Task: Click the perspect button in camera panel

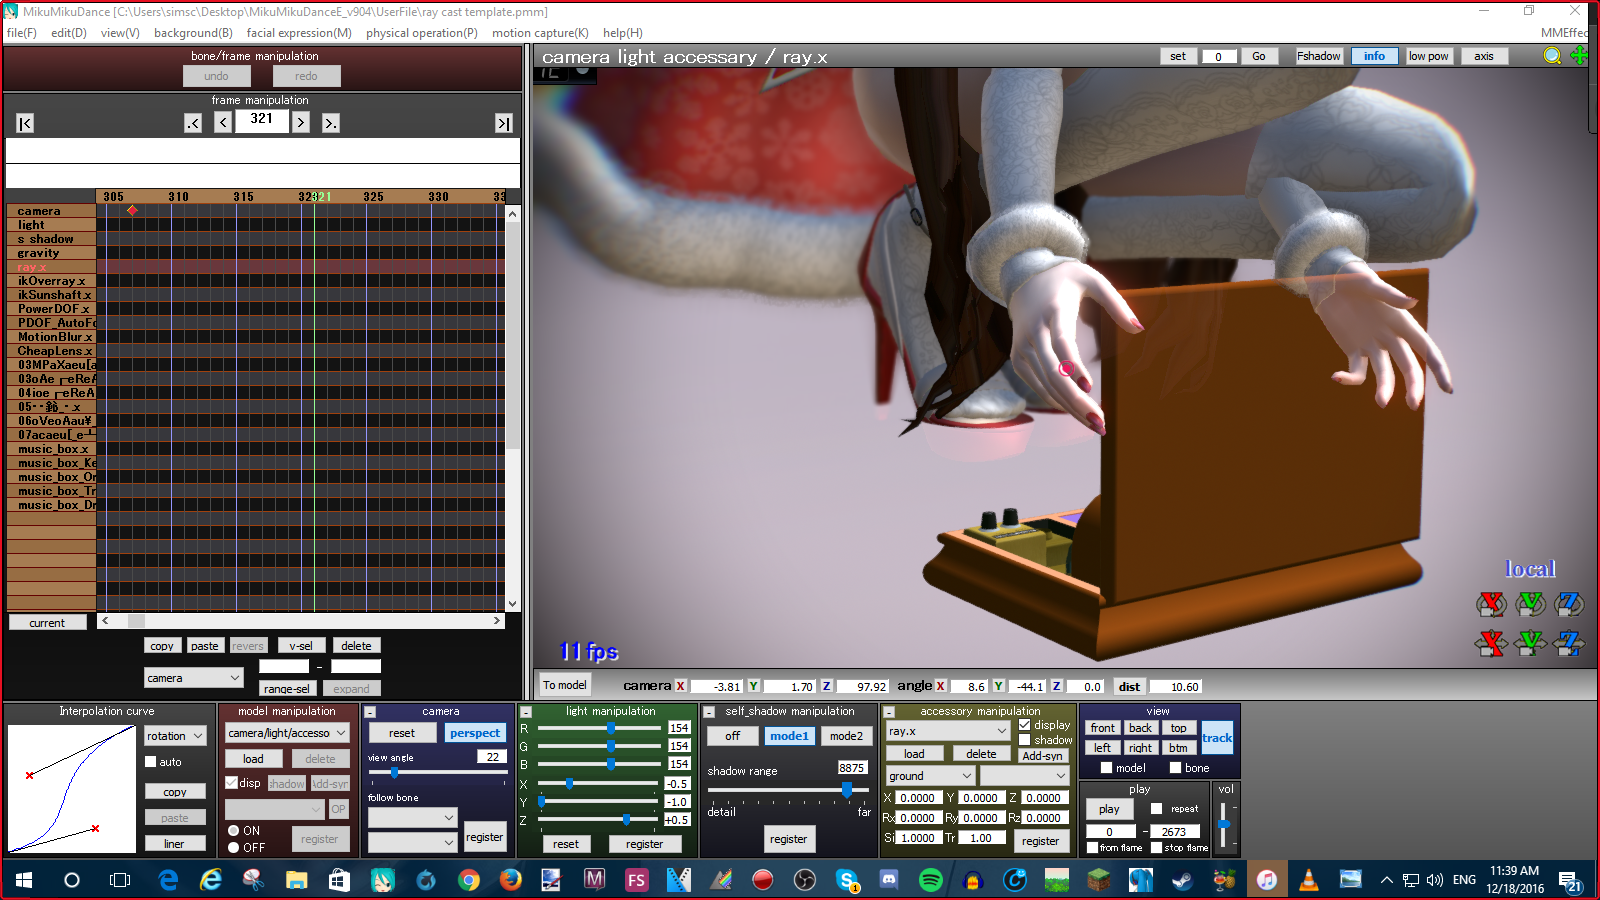Action: [x=475, y=733]
